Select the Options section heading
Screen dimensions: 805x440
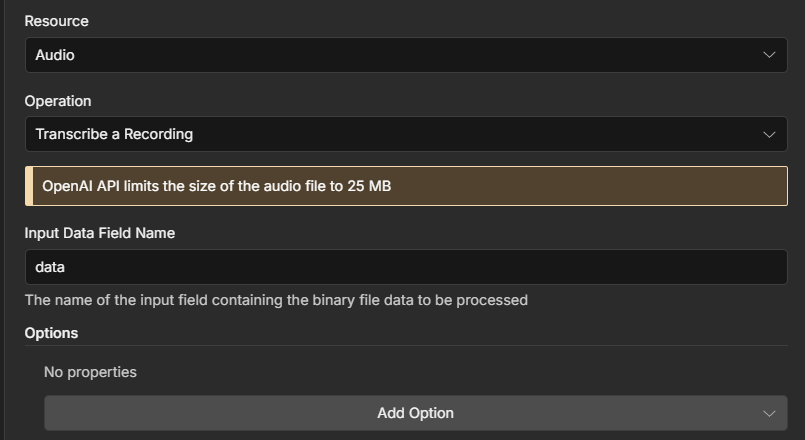(x=51, y=332)
